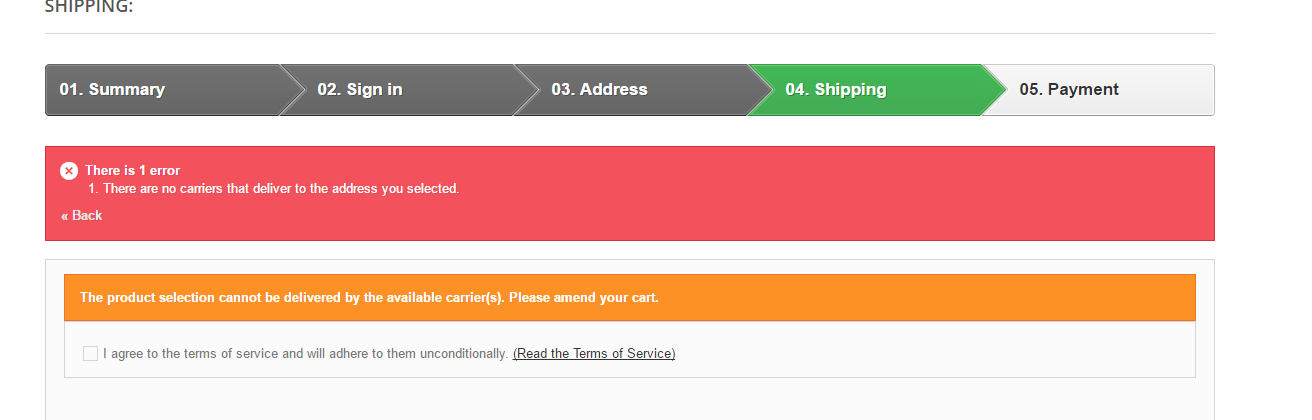
Task: Click the orange "Please amend your cart" warning
Action: [x=369, y=298]
